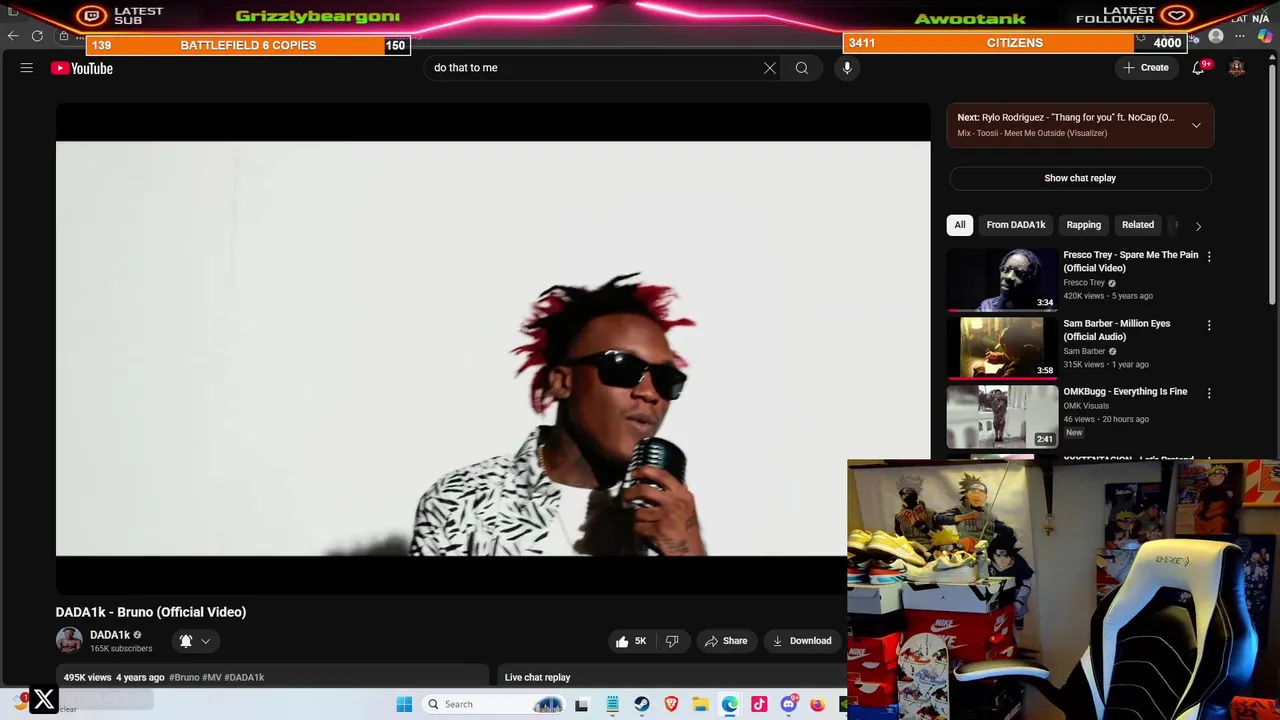Image resolution: width=1280 pixels, height=720 pixels.
Task: Open Fresco Trey Spare Me The Pain thumbnail
Action: pyautogui.click(x=1002, y=279)
